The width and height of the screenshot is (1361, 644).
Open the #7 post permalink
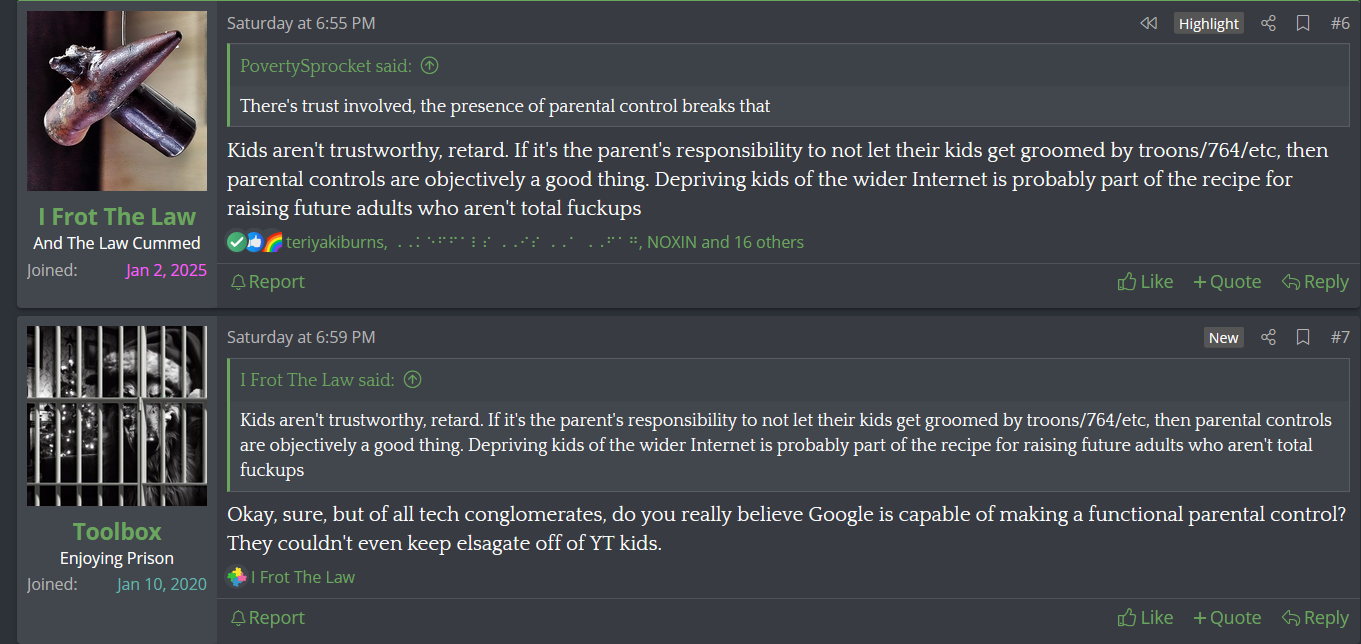click(1340, 337)
